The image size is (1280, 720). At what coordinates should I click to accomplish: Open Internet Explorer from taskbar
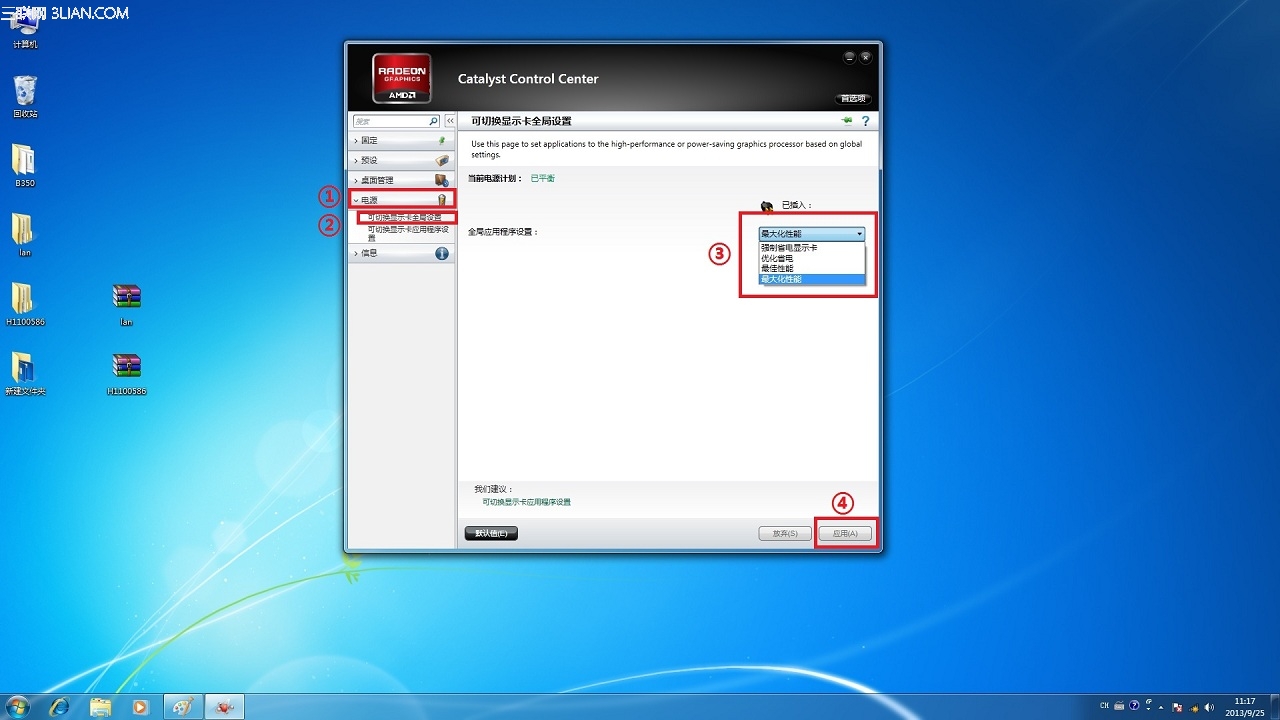point(60,707)
